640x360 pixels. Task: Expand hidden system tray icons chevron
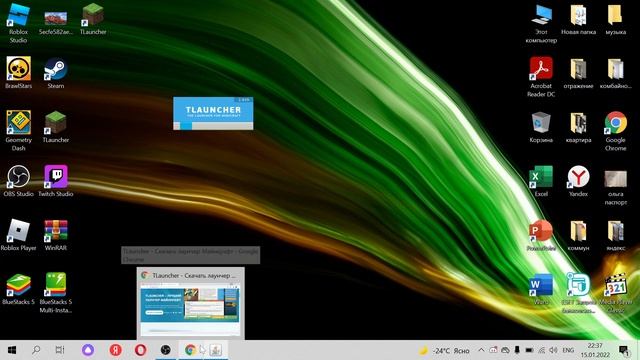click(481, 350)
